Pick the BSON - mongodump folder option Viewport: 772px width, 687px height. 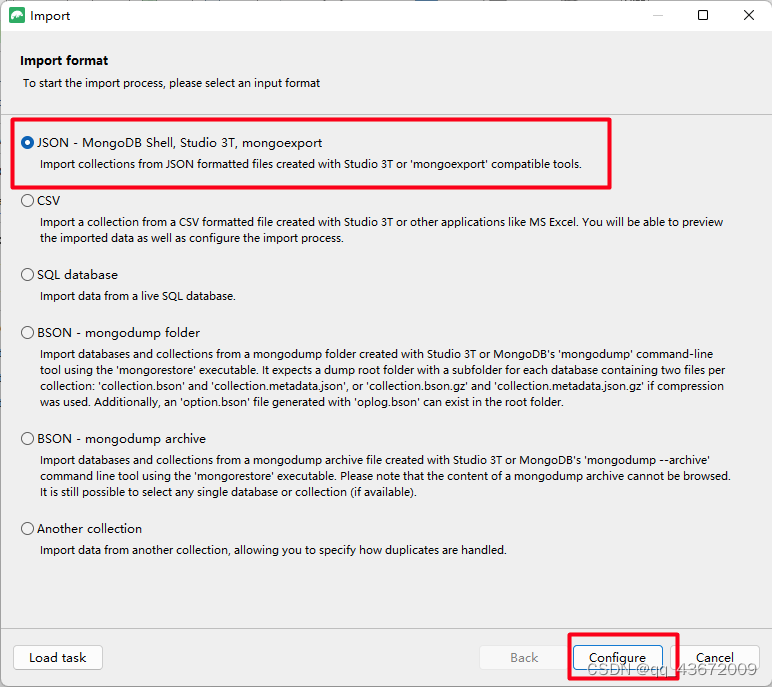28,333
